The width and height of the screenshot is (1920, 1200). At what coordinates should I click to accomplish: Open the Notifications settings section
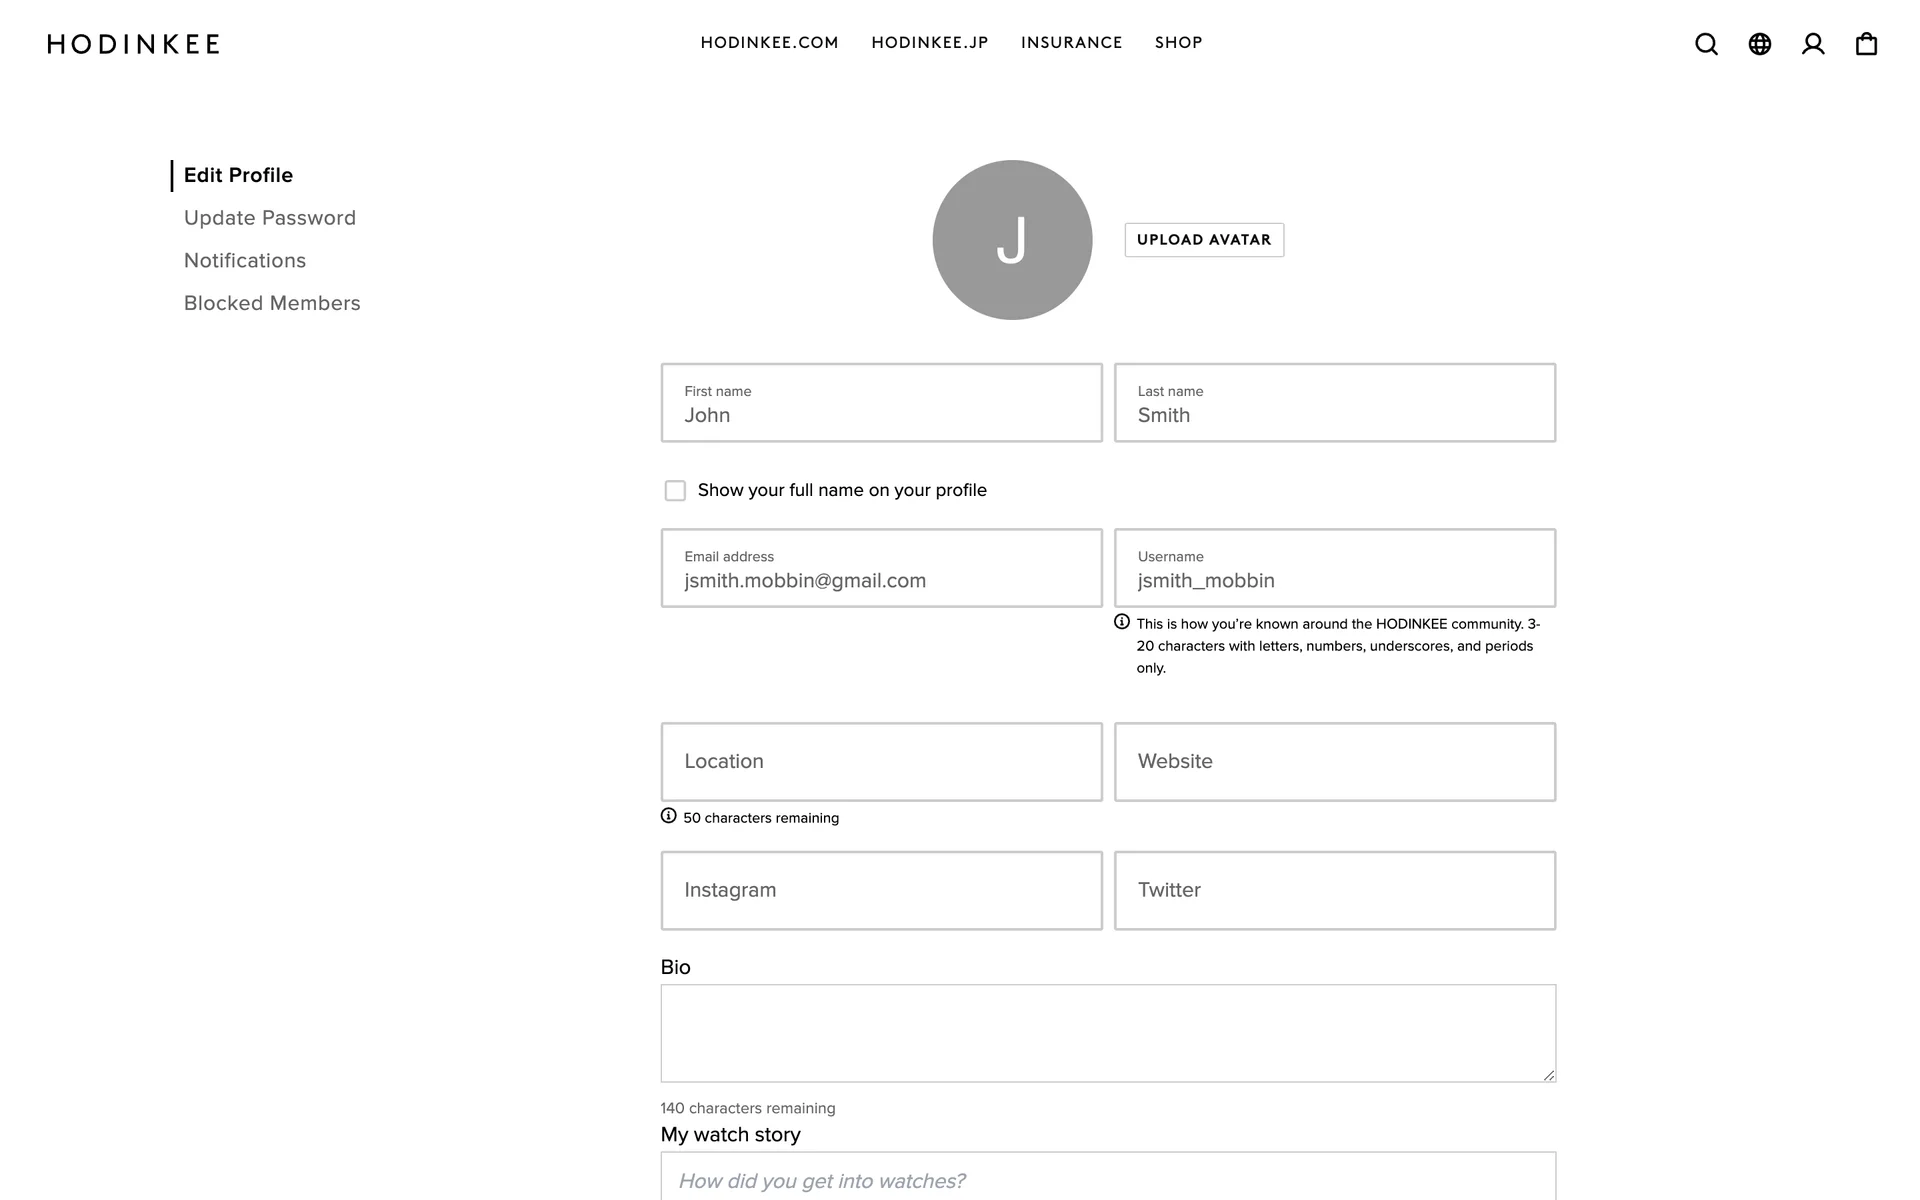click(245, 261)
